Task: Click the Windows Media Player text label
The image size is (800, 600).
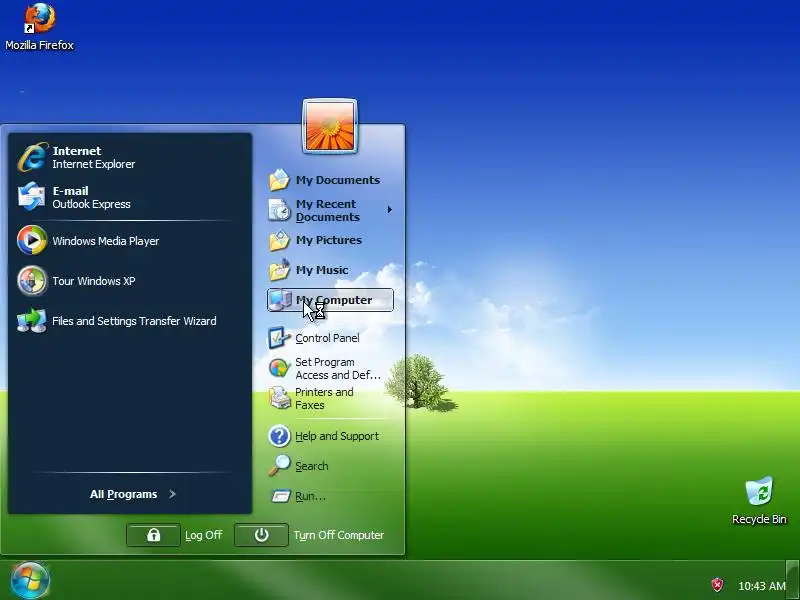Action: (106, 241)
